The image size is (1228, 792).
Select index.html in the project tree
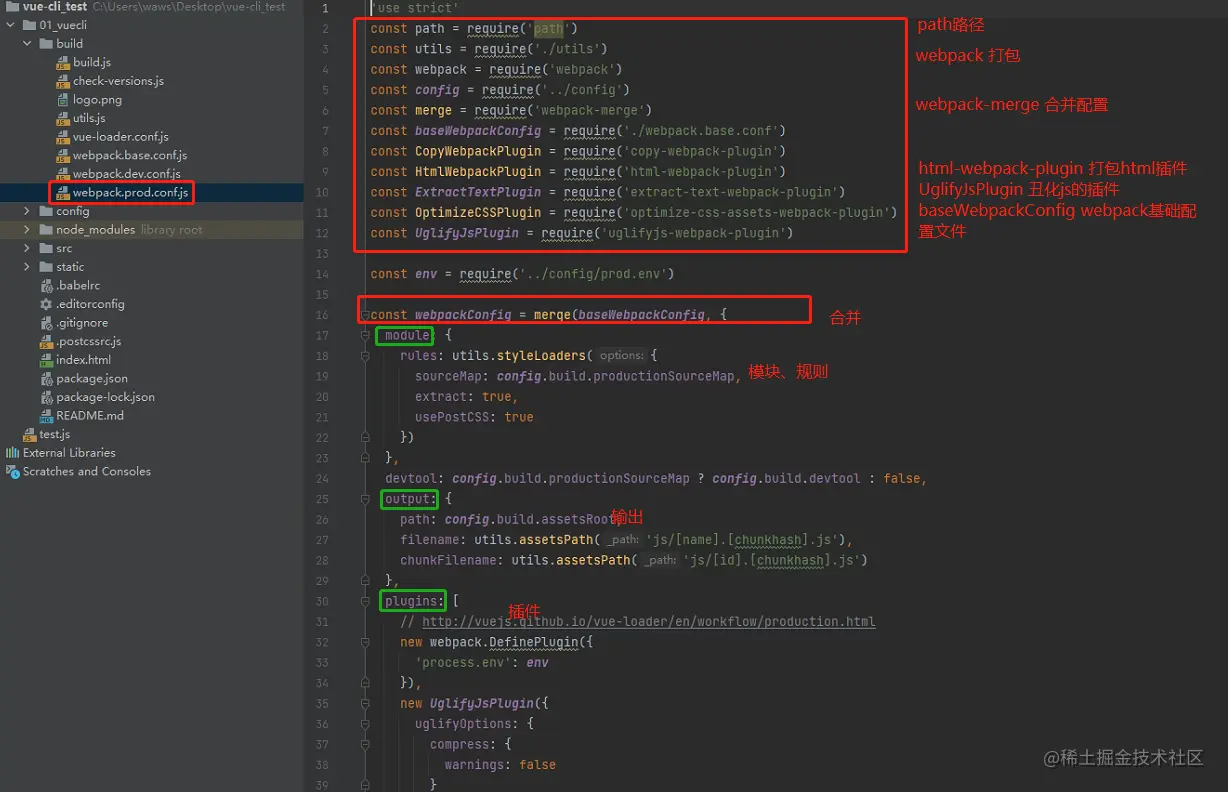coord(84,360)
